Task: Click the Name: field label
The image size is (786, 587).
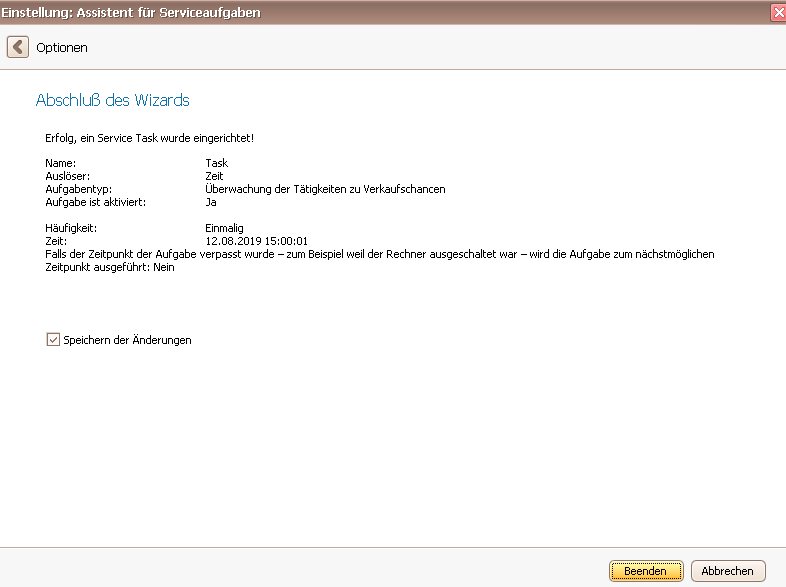Action: tap(61, 163)
